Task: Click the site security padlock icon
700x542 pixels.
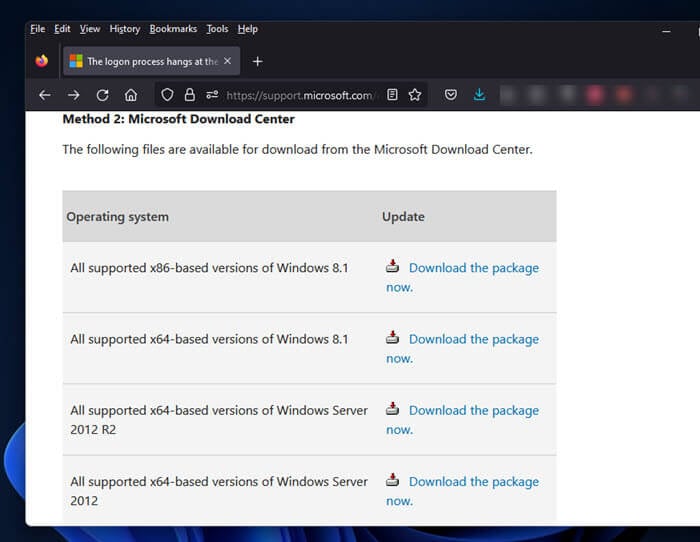Action: [x=189, y=95]
